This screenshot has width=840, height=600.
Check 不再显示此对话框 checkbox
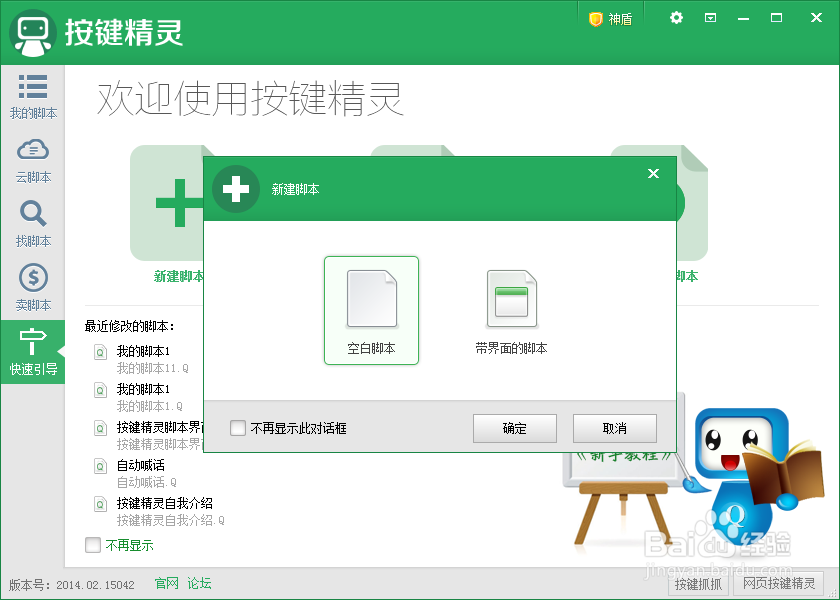click(x=237, y=428)
